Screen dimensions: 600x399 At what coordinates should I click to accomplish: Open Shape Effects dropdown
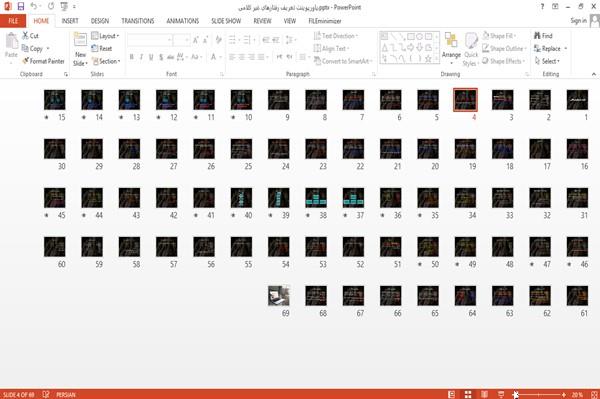pos(504,61)
